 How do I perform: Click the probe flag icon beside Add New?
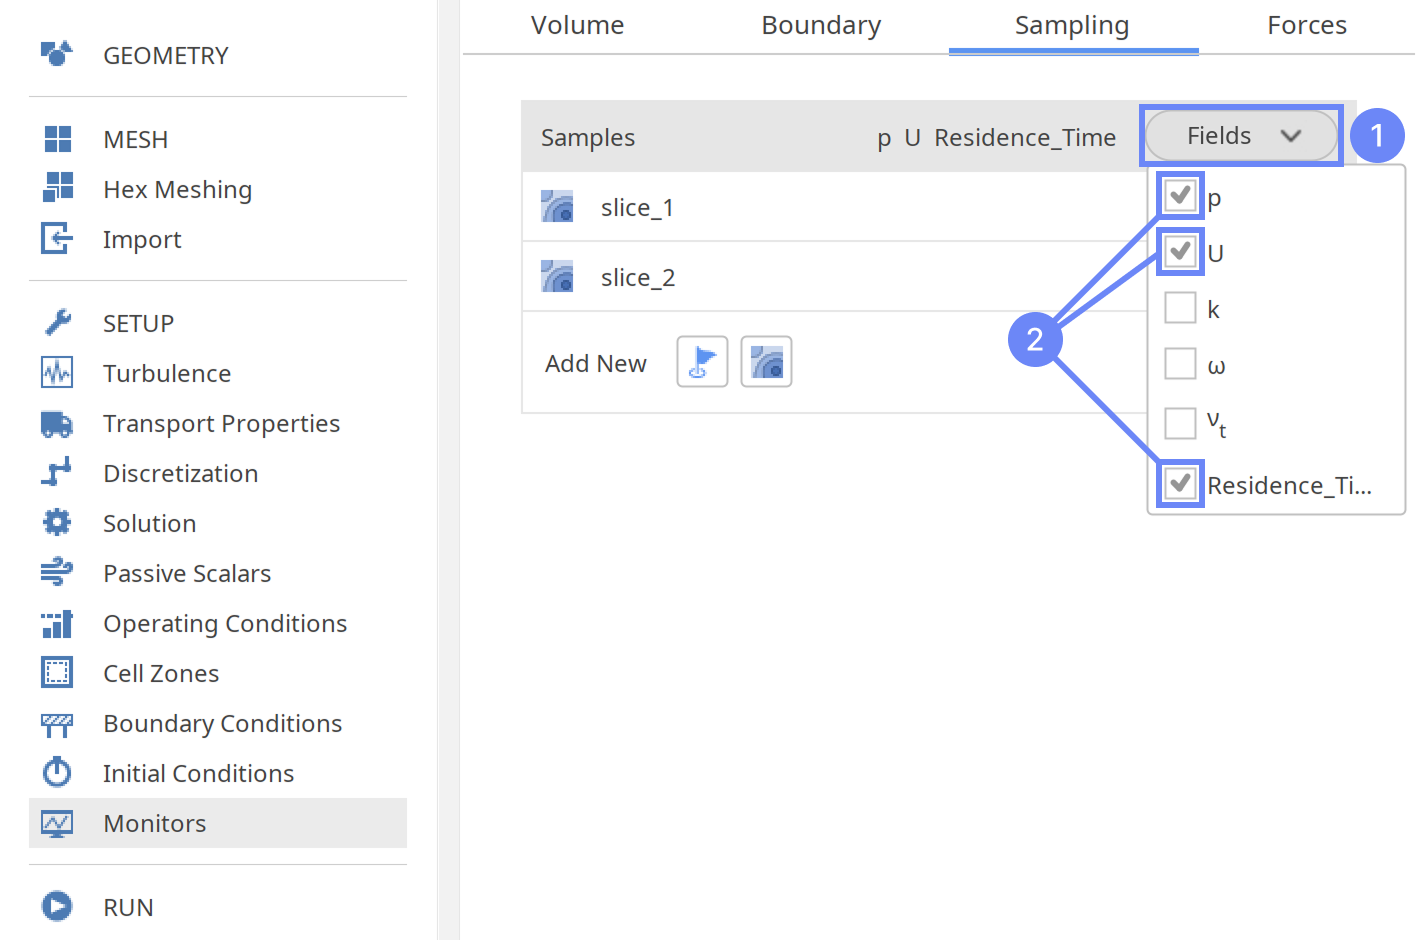[x=702, y=362]
